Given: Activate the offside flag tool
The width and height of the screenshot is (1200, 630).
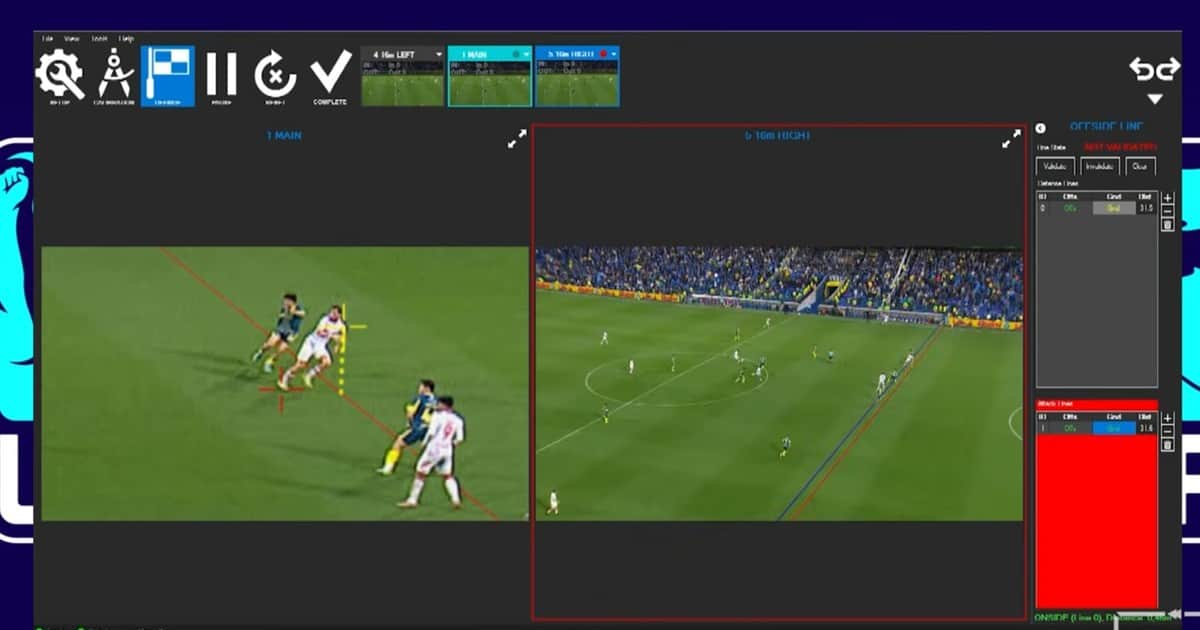Looking at the screenshot, I should pos(167,75).
